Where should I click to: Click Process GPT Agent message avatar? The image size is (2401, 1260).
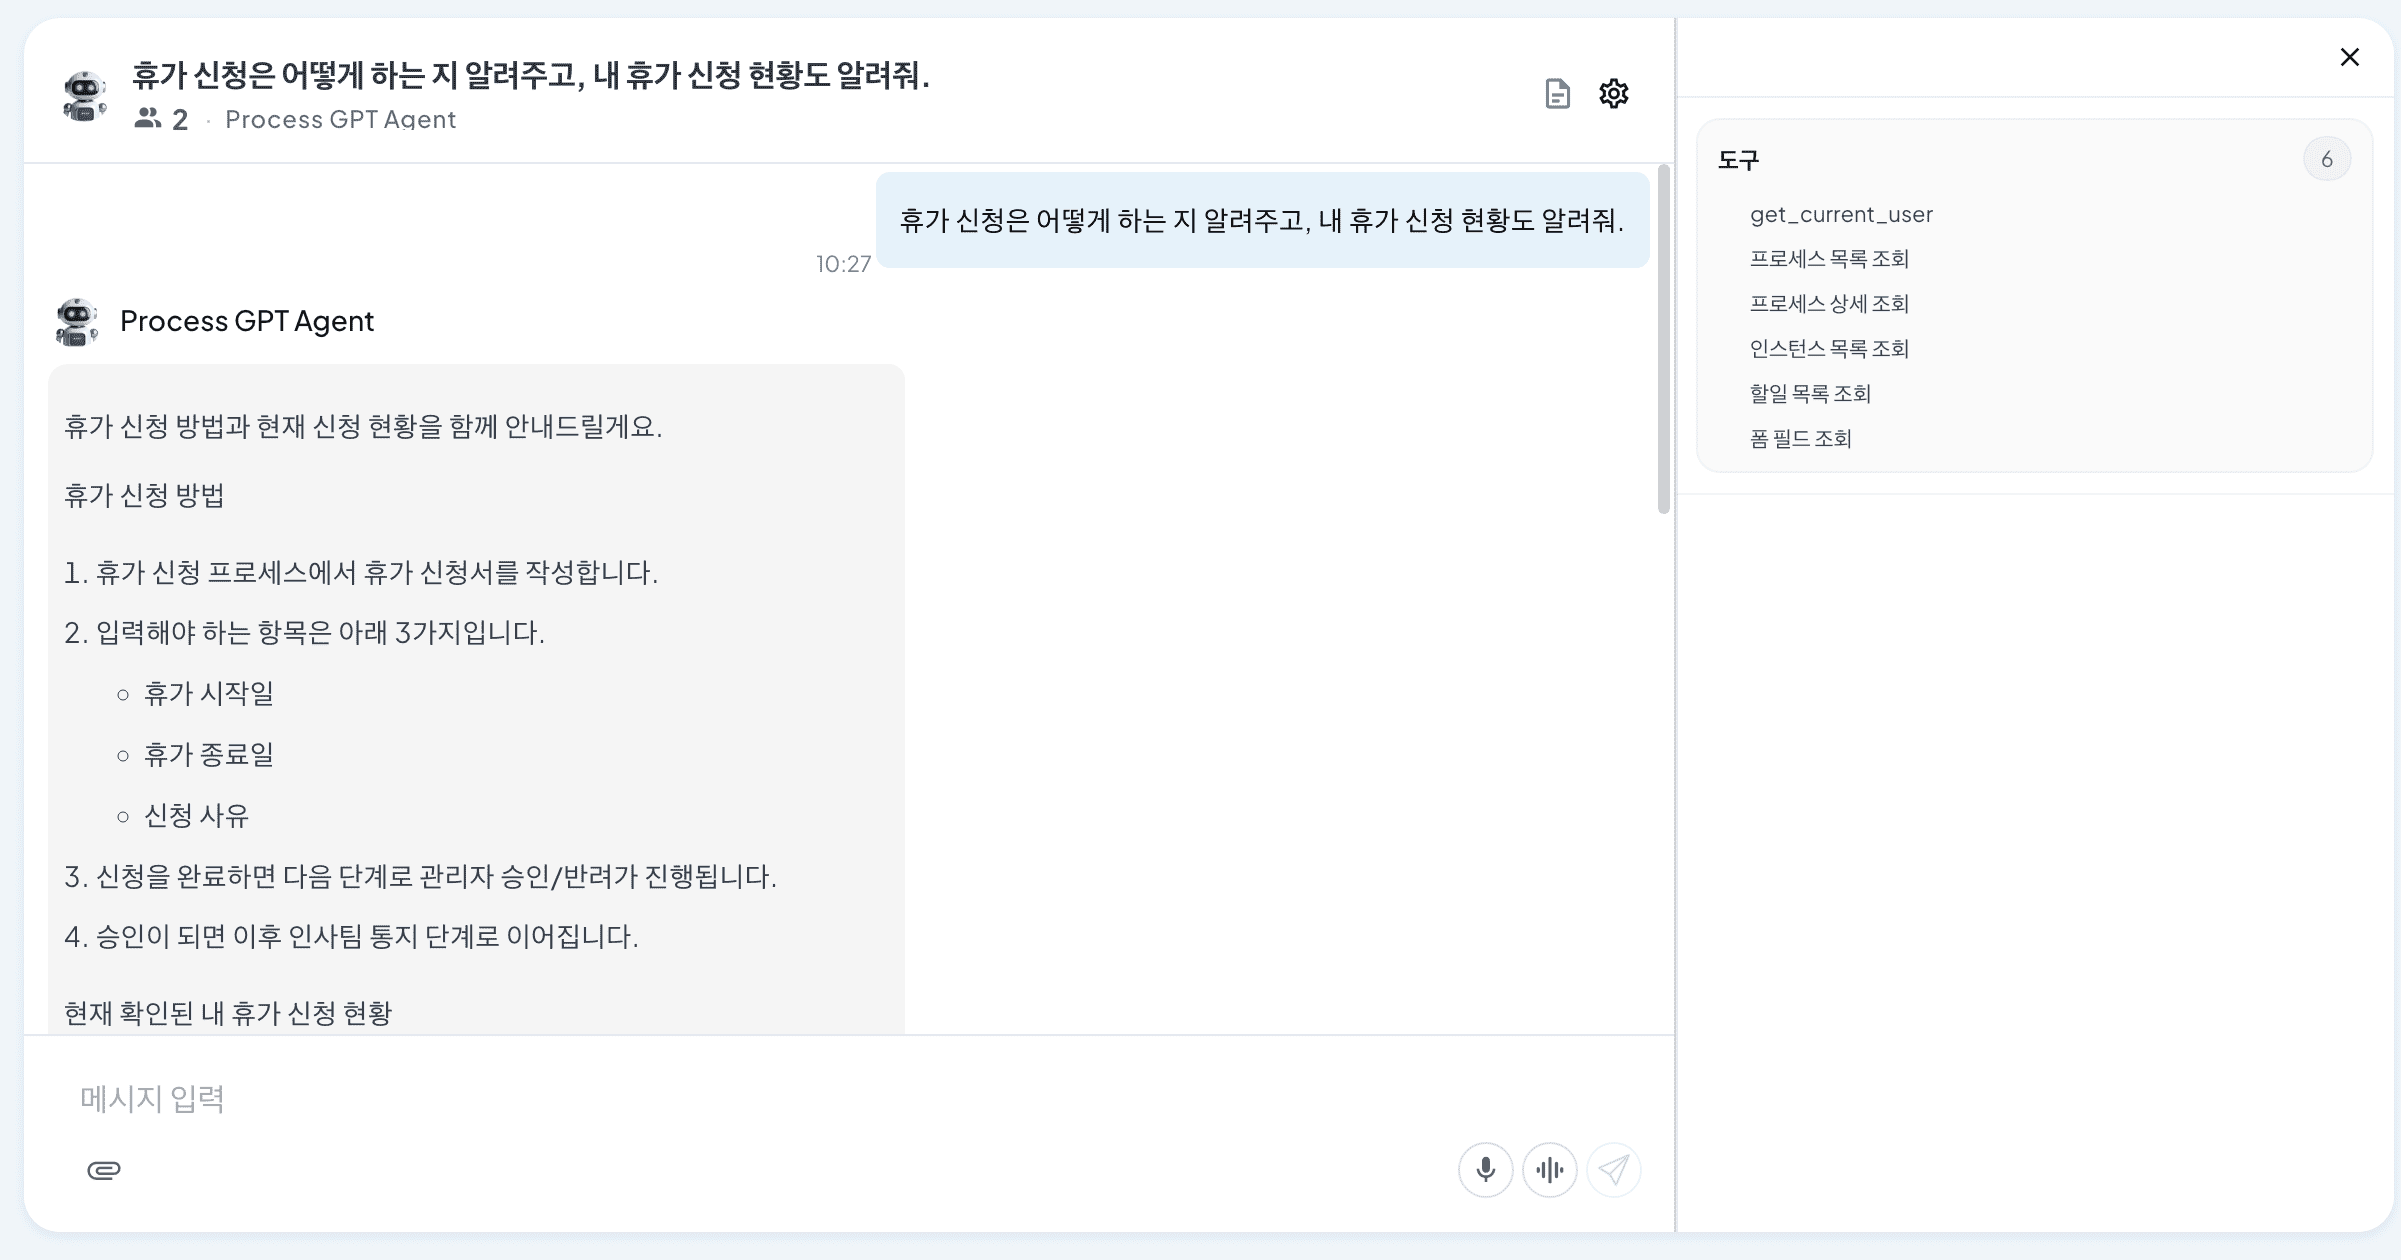pos(76,322)
